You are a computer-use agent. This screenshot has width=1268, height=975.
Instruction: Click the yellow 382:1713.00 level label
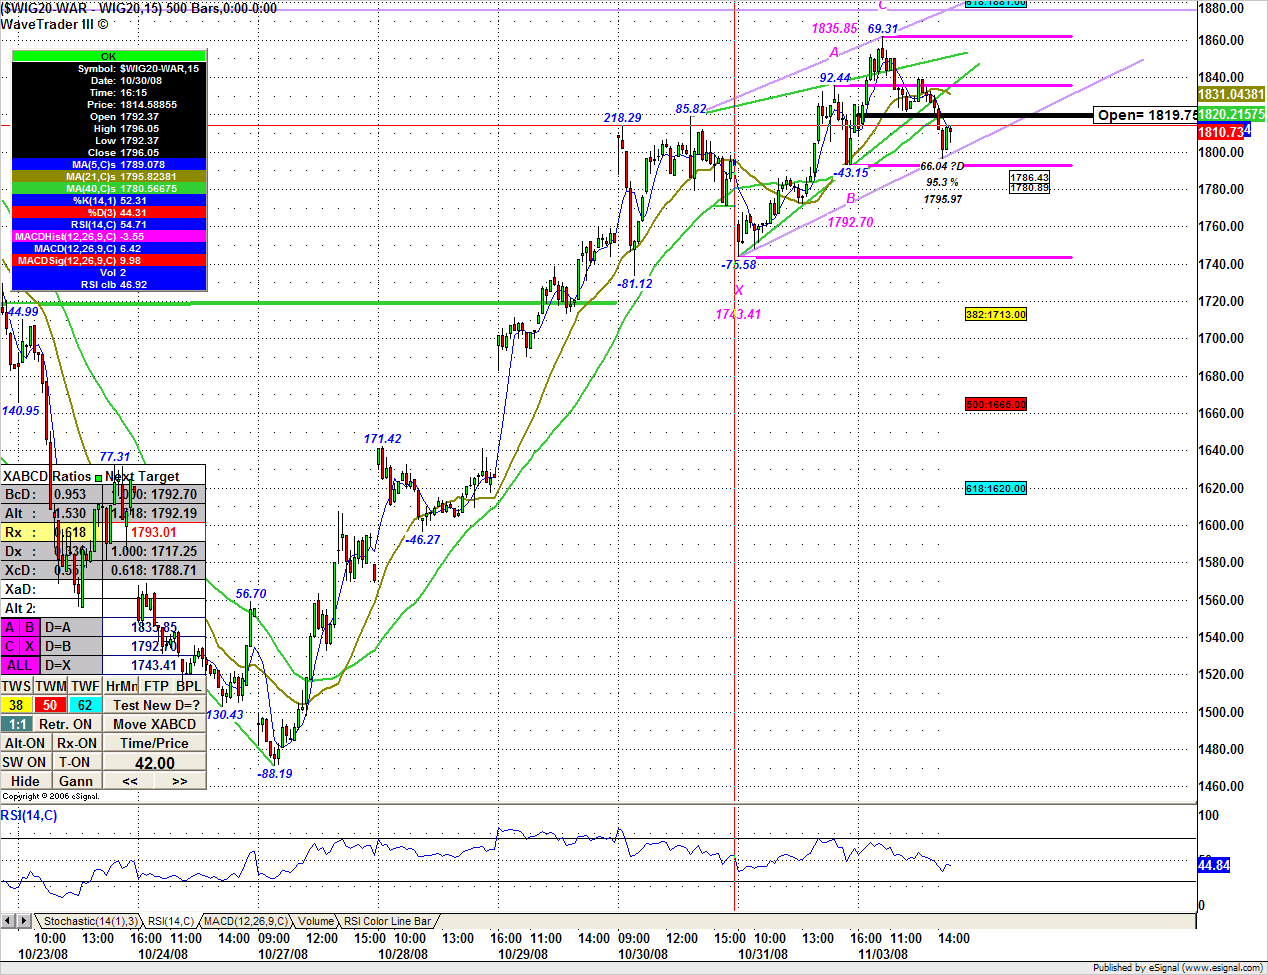[996, 314]
